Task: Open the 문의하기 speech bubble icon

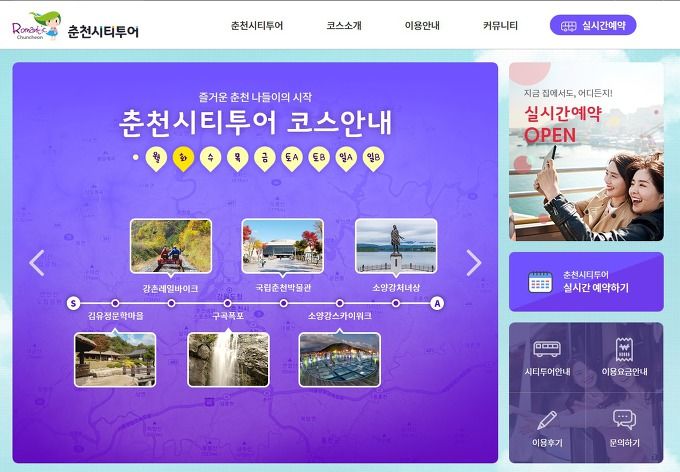Action: [x=624, y=419]
